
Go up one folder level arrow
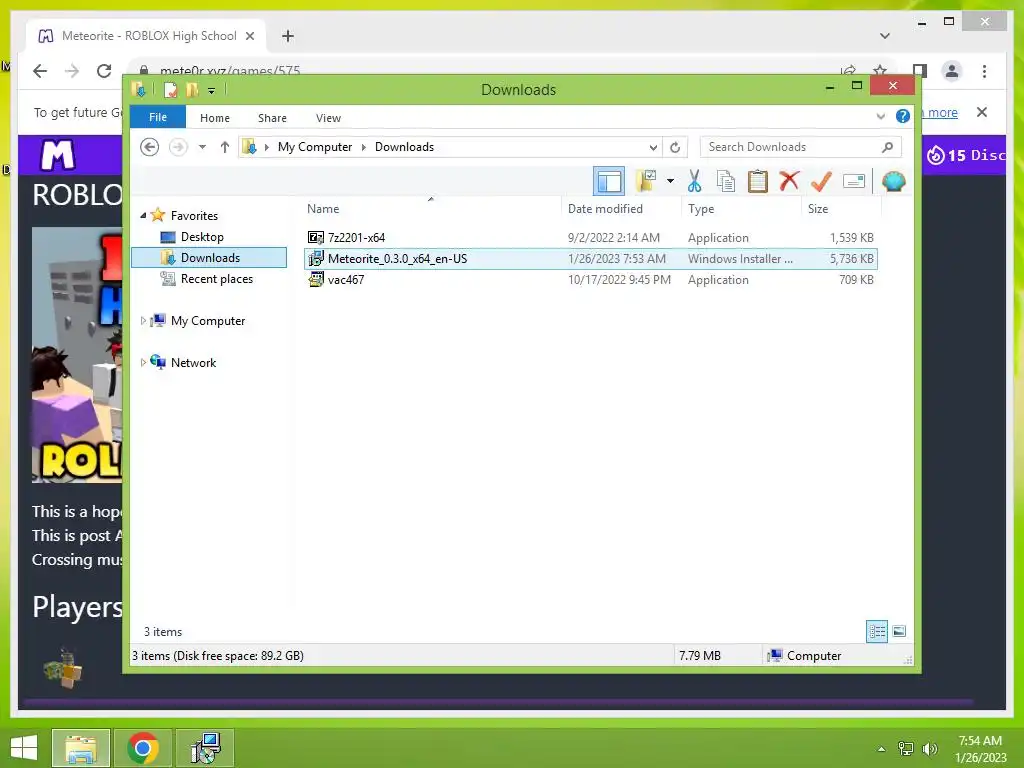click(225, 147)
